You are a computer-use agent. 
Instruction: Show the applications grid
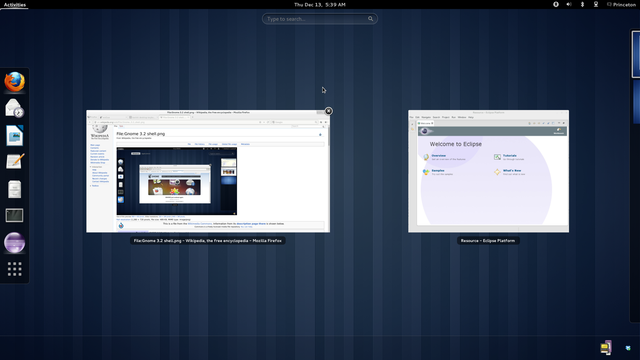[15, 269]
